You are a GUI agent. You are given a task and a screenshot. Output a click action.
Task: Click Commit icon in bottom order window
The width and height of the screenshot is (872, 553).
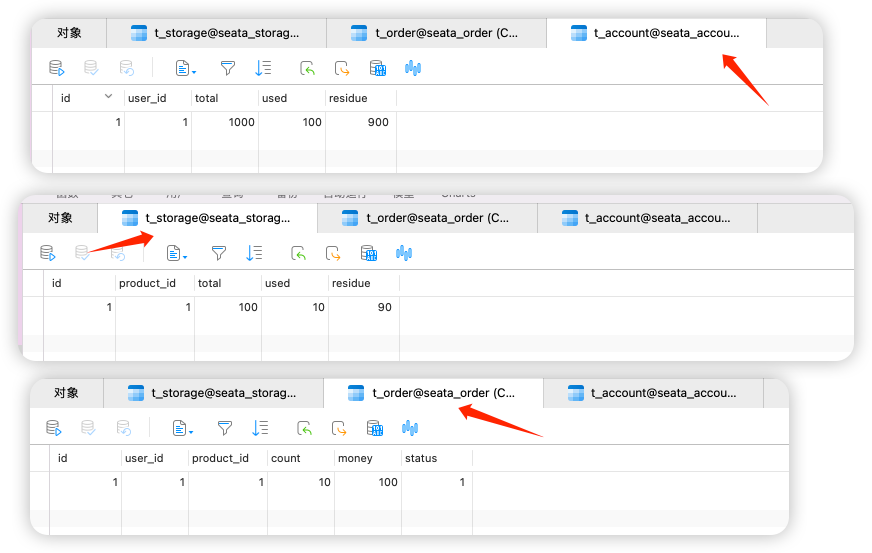88,428
